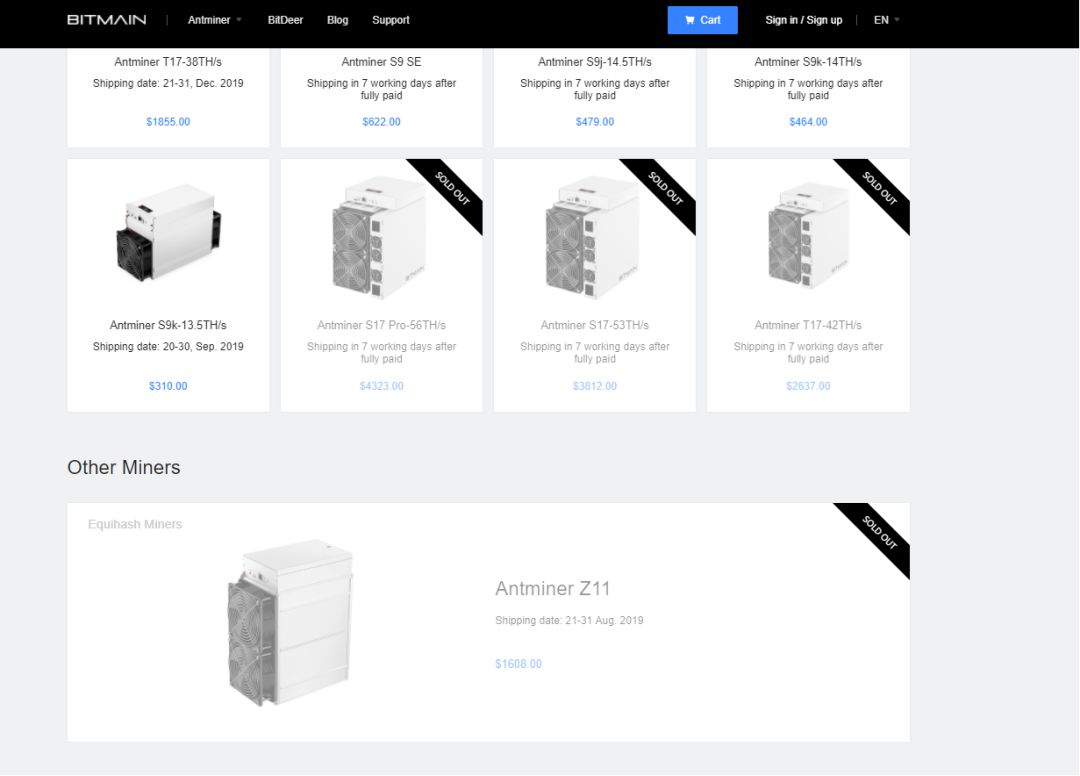Image resolution: width=1080 pixels, height=776 pixels.
Task: Click the Antminer S9k-13.5TH/s product image
Action: point(168,233)
